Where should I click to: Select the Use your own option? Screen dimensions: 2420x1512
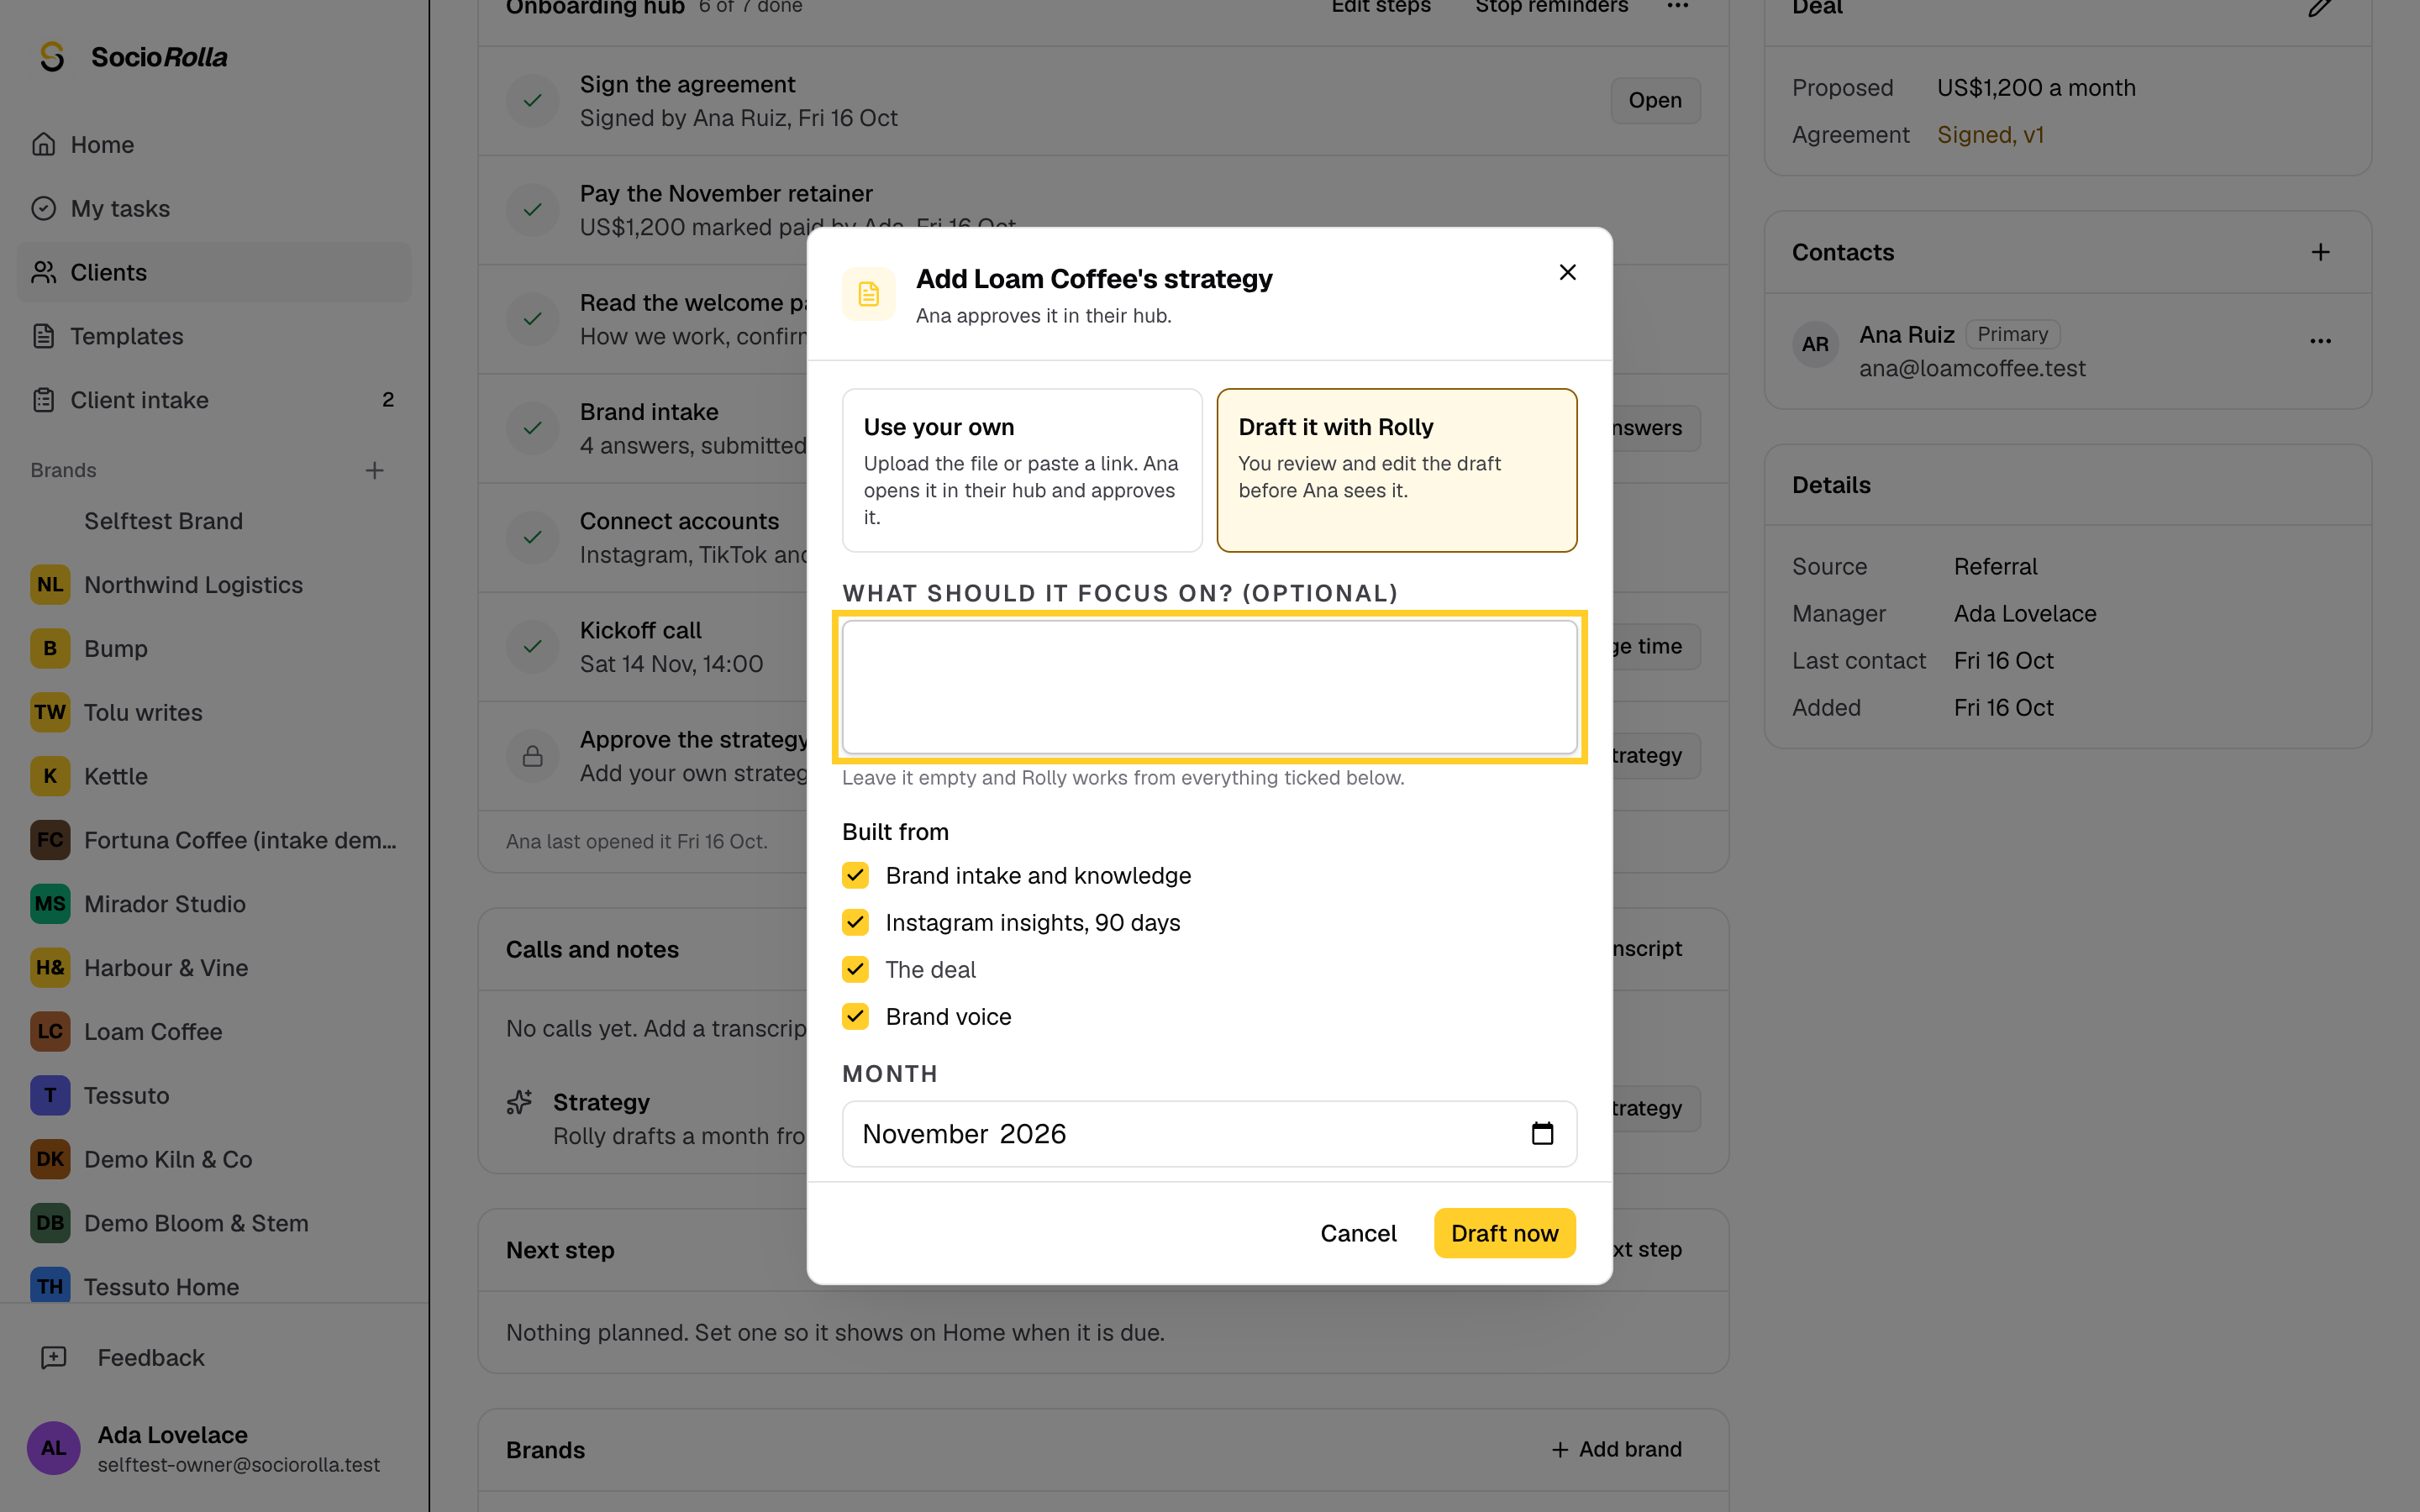tap(1022, 470)
